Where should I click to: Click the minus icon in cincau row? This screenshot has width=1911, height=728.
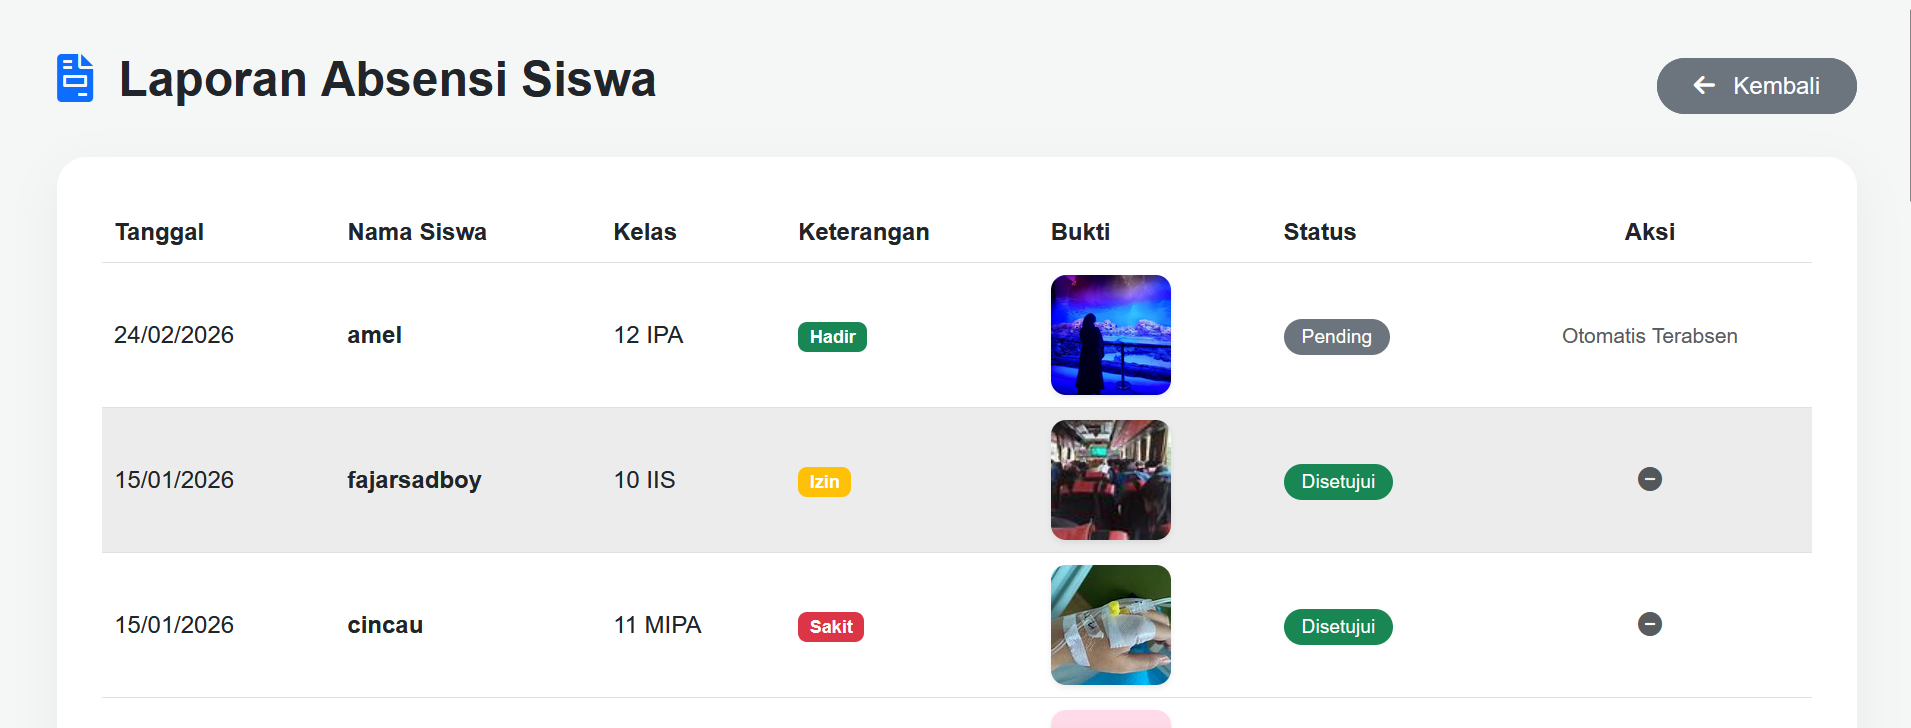click(x=1649, y=625)
